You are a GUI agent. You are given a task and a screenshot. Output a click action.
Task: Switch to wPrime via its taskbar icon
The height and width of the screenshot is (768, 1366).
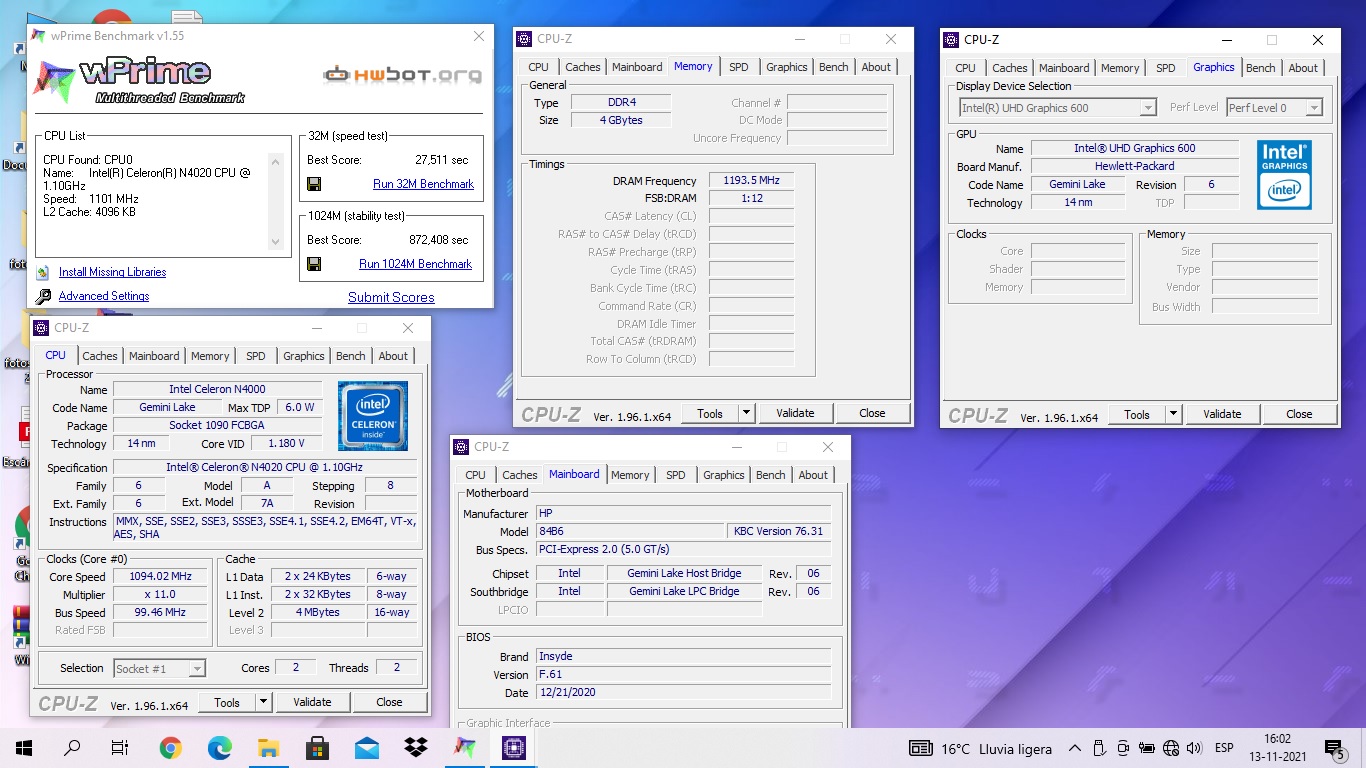point(465,747)
